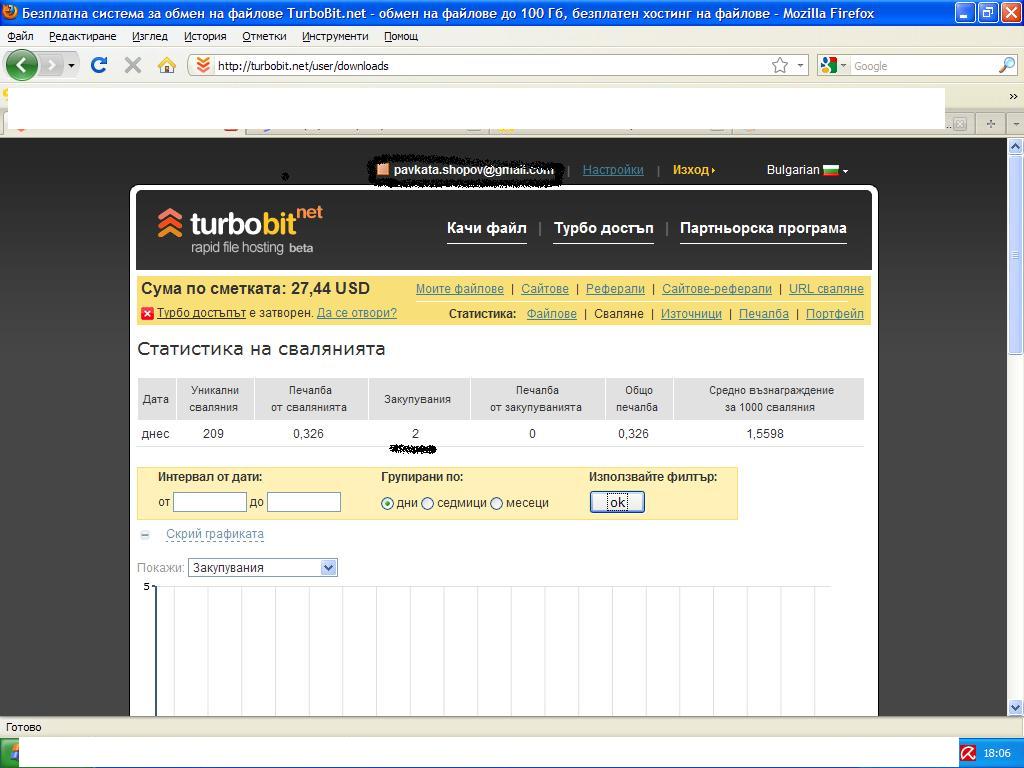Image resolution: width=1024 pixels, height=768 pixels.
Task: Open the Настройки settings link
Action: (613, 170)
